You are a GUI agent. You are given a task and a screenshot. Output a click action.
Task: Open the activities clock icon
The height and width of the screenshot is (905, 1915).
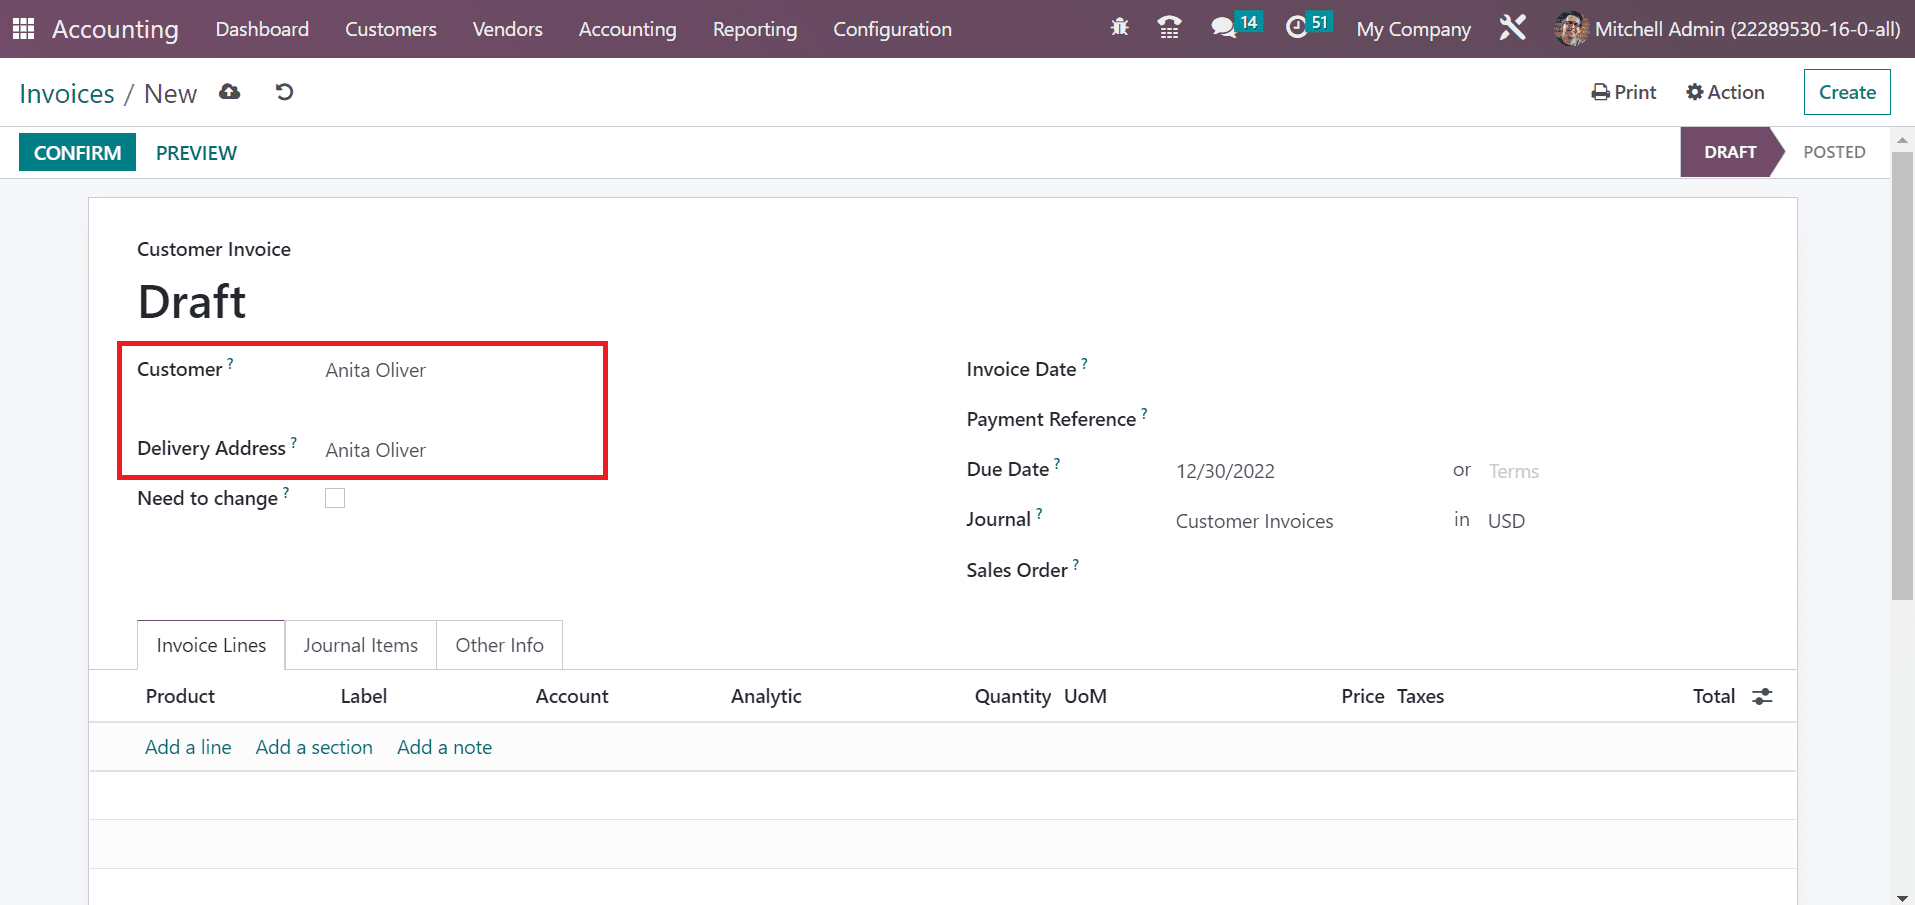pos(1296,27)
